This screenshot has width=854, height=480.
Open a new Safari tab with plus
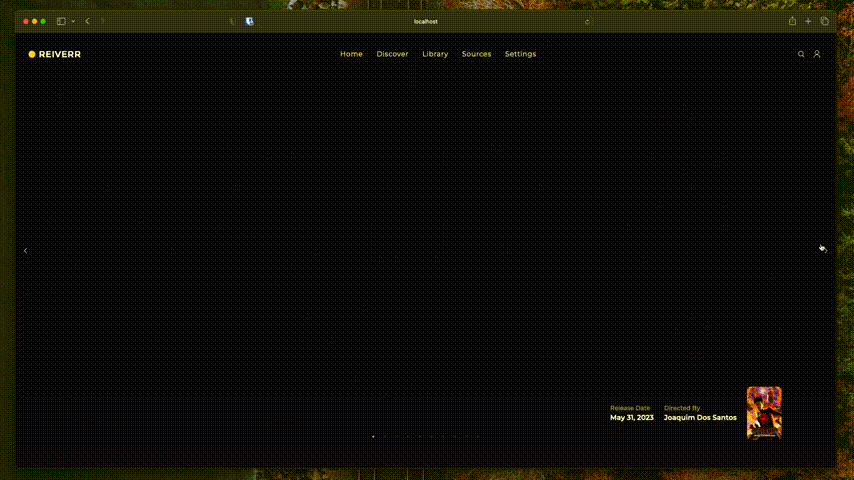pyautogui.click(x=808, y=21)
